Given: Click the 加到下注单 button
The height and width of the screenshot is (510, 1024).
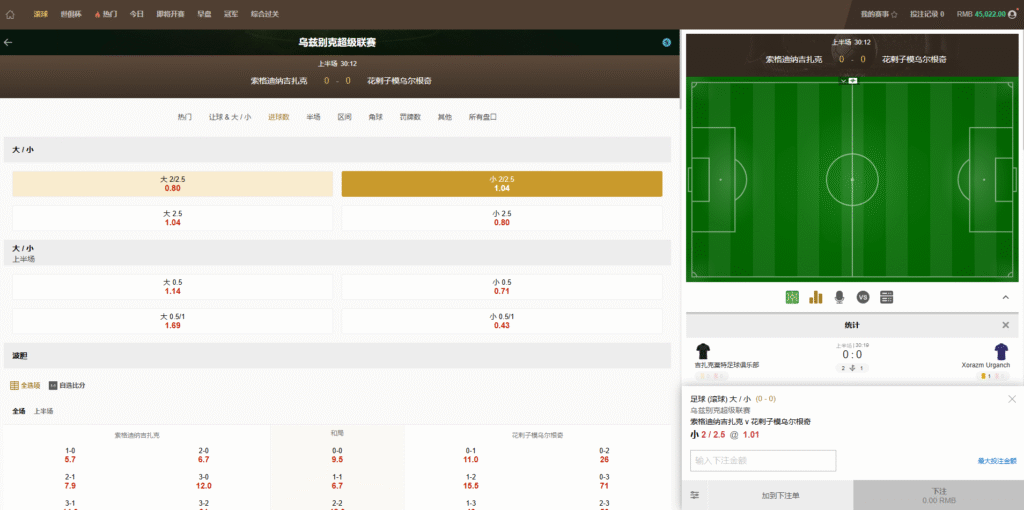Looking at the screenshot, I should (780, 495).
